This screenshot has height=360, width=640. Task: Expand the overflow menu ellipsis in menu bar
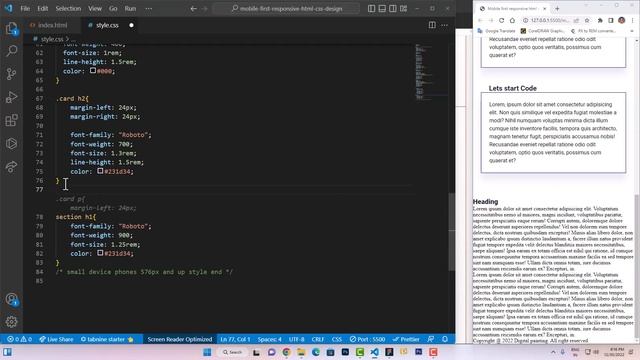(x=149, y=8)
